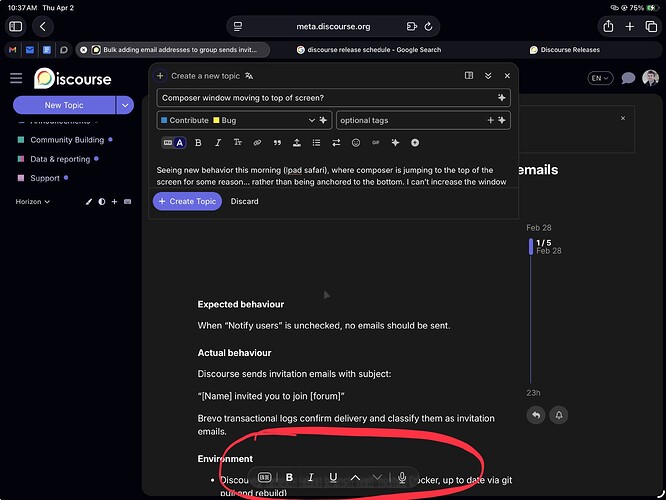
Task: Insert a bulleted list in composer
Action: [x=316, y=143]
